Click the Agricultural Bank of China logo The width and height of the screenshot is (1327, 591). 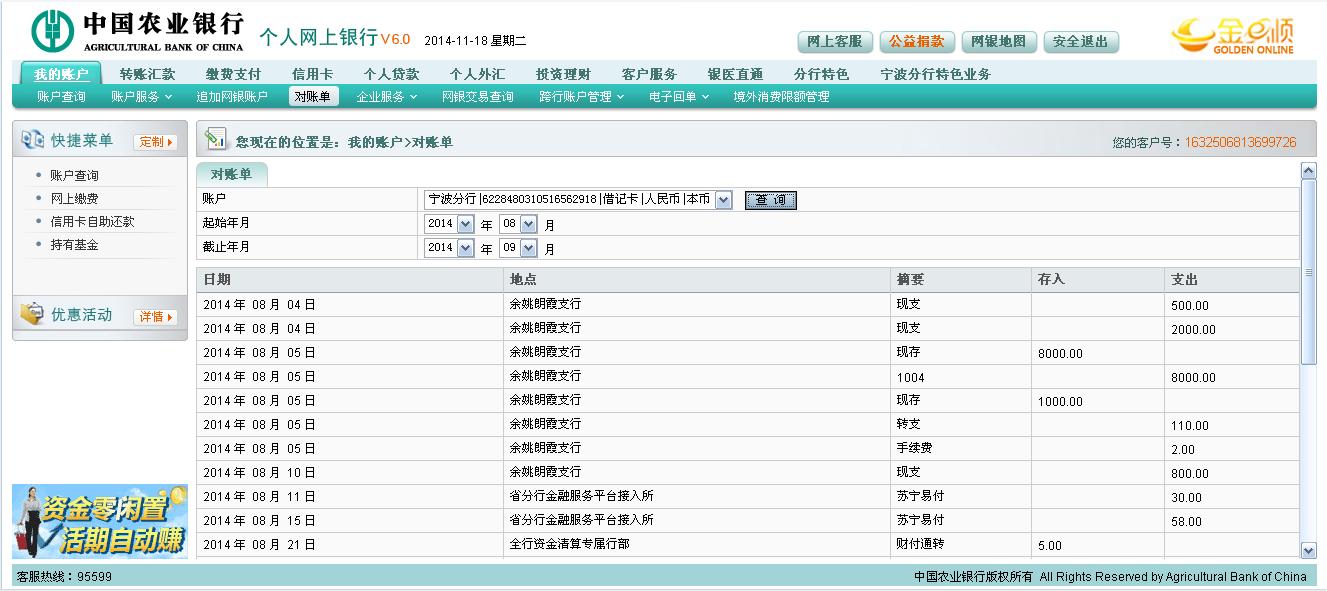point(137,31)
